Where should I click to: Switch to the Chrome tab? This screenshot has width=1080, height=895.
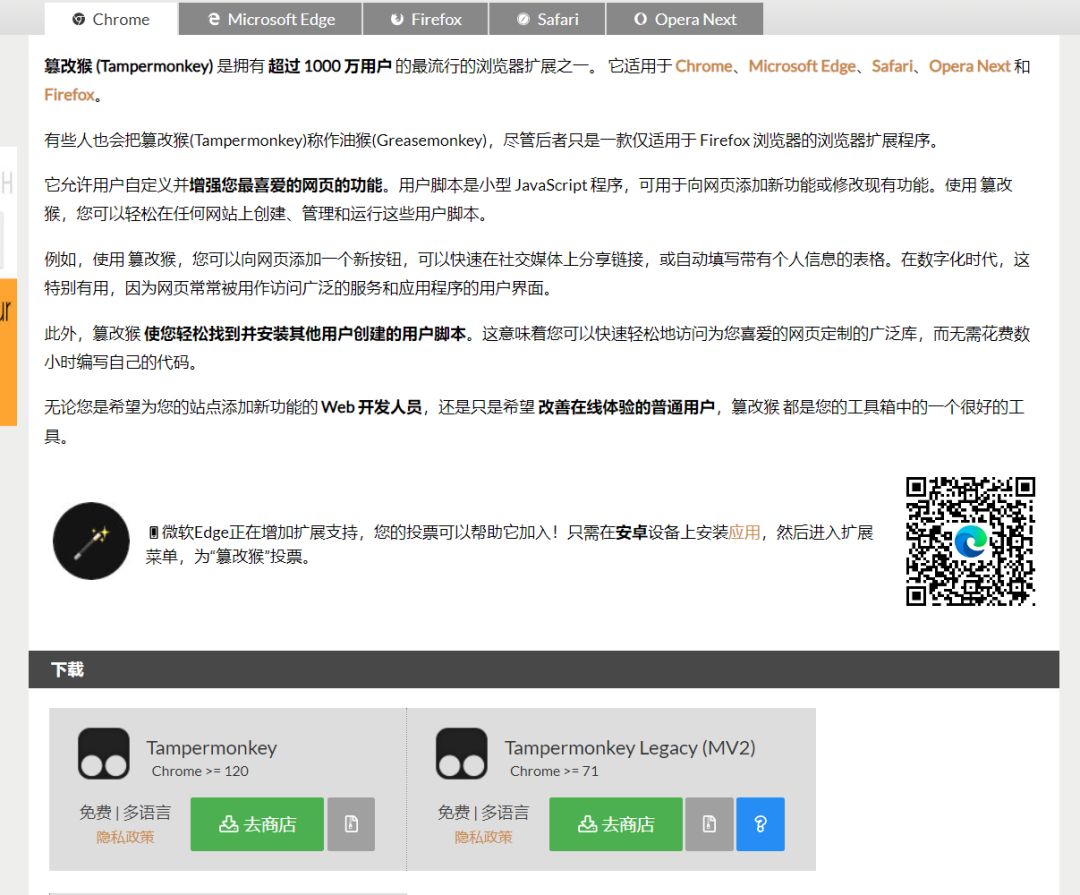click(111, 19)
